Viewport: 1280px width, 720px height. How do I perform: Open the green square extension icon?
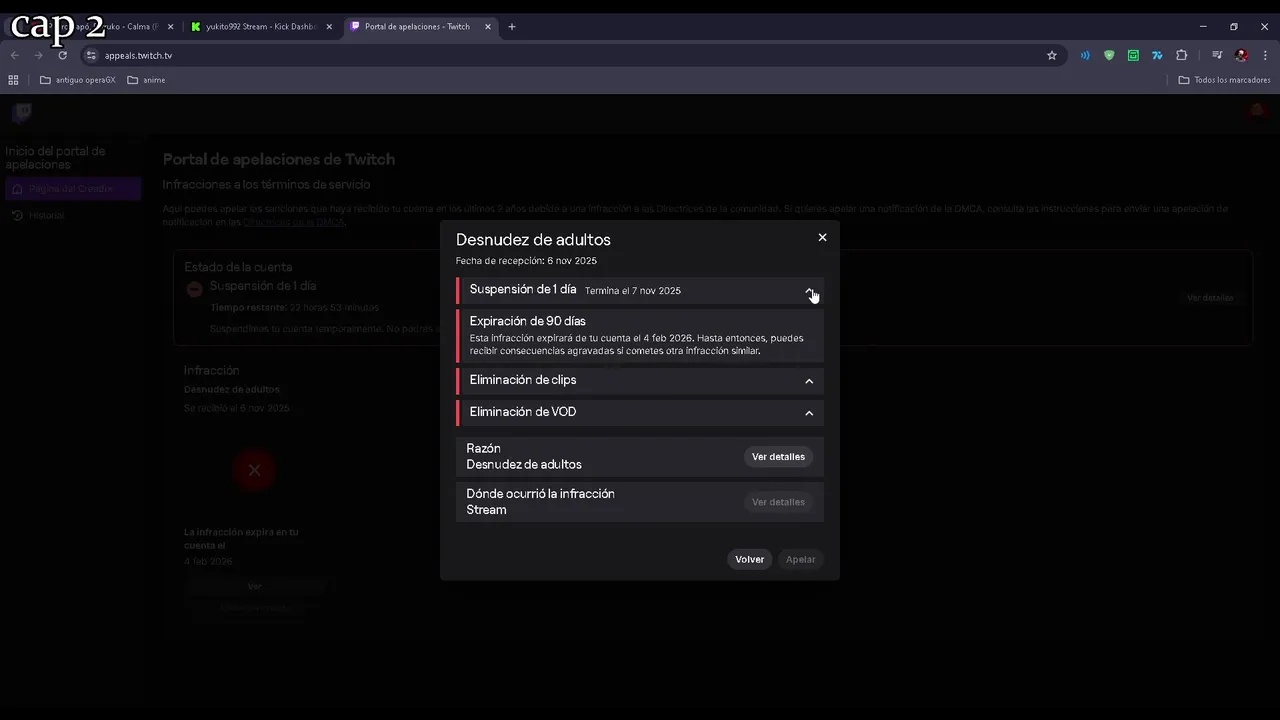click(x=1133, y=55)
